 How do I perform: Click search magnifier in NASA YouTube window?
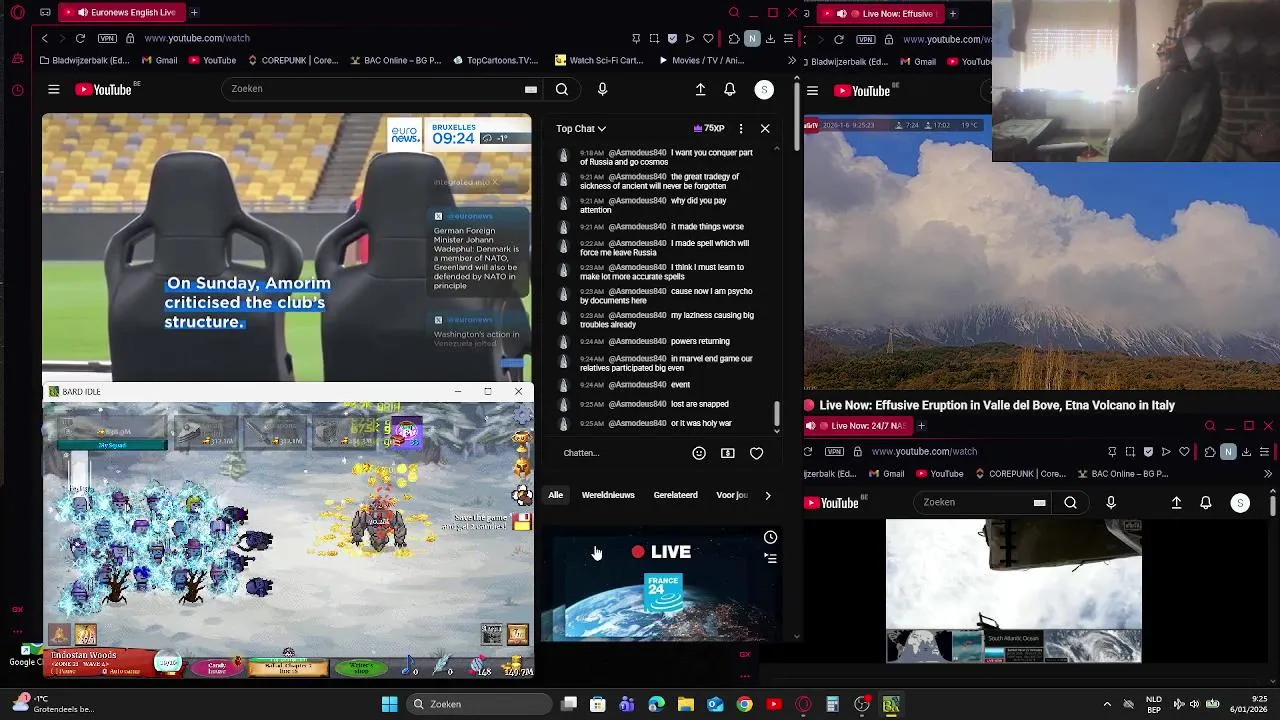click(1071, 503)
